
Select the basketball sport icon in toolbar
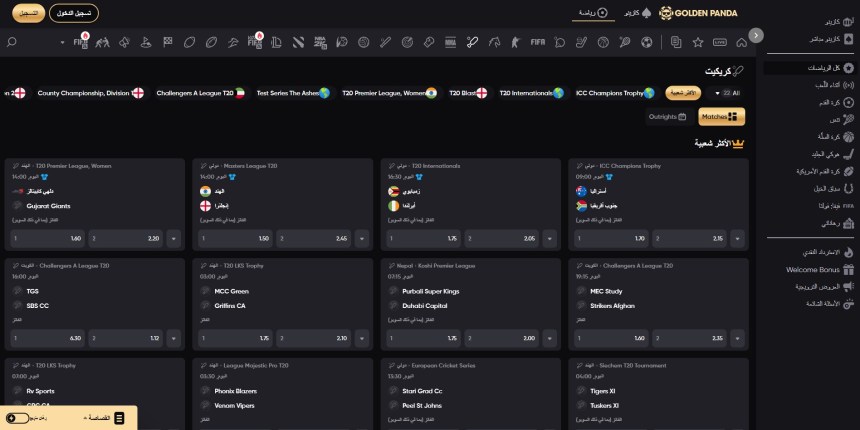tap(603, 42)
